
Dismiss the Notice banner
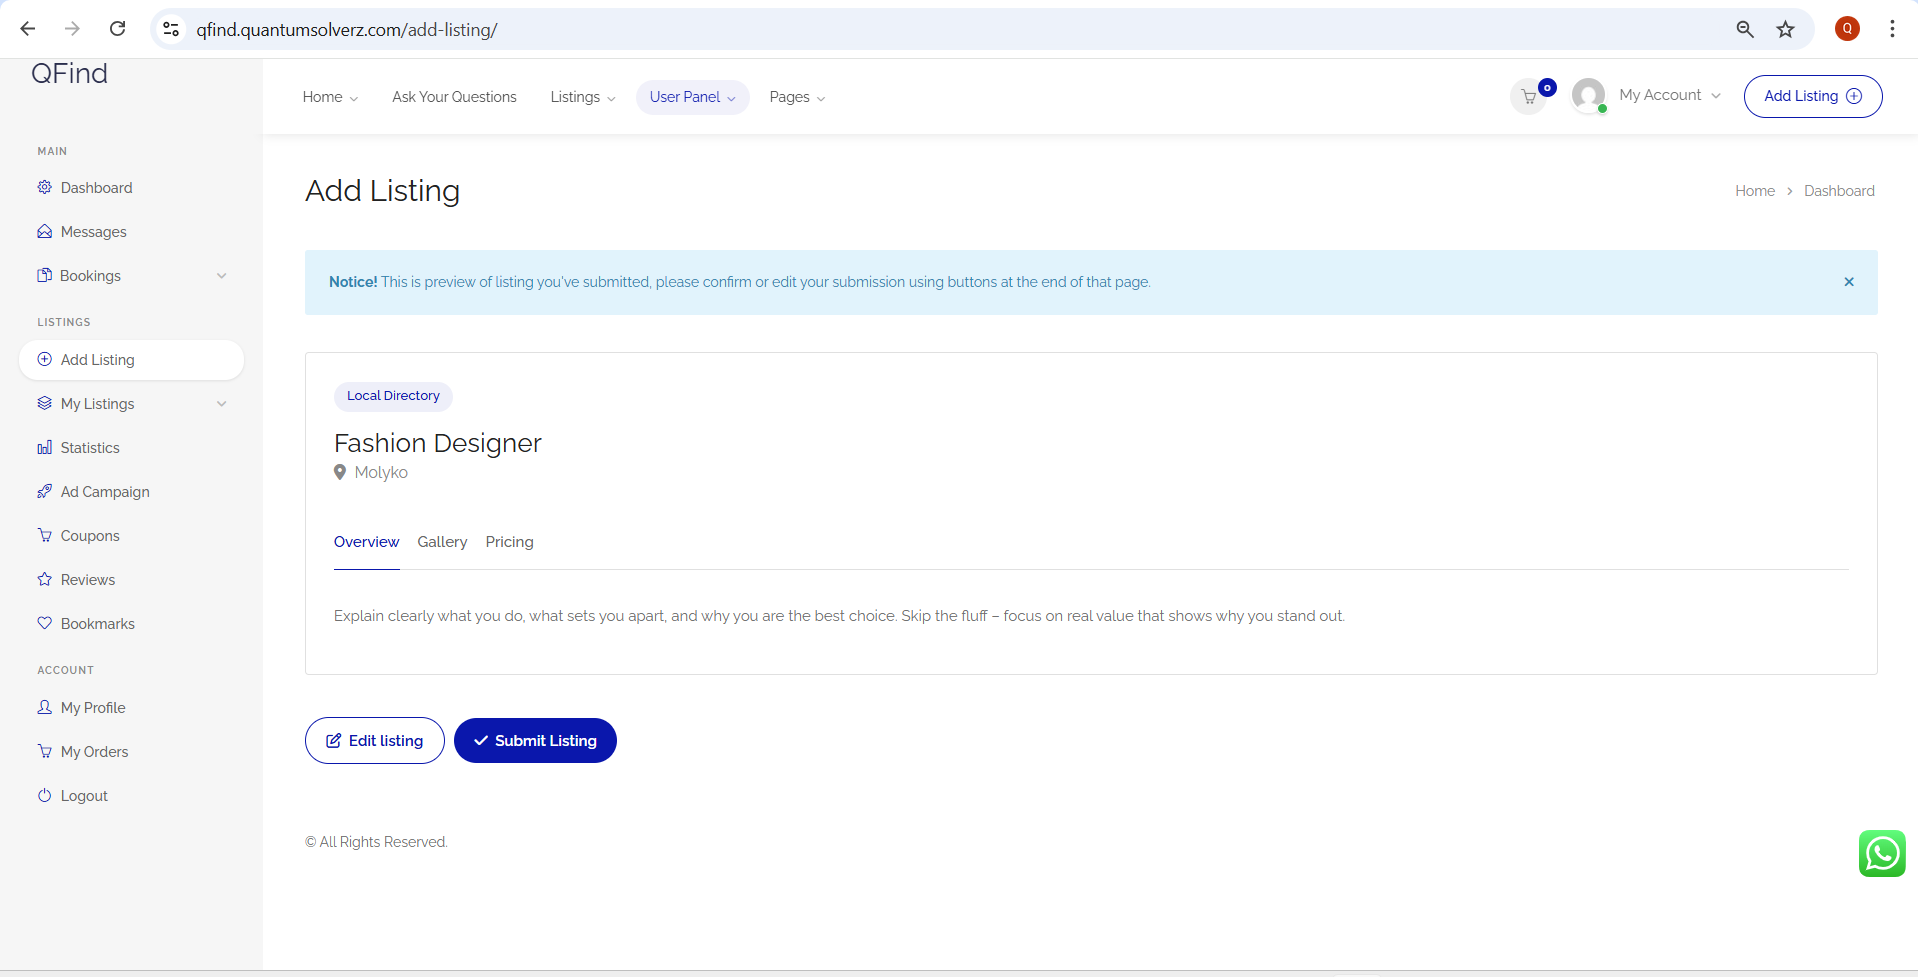[1848, 282]
